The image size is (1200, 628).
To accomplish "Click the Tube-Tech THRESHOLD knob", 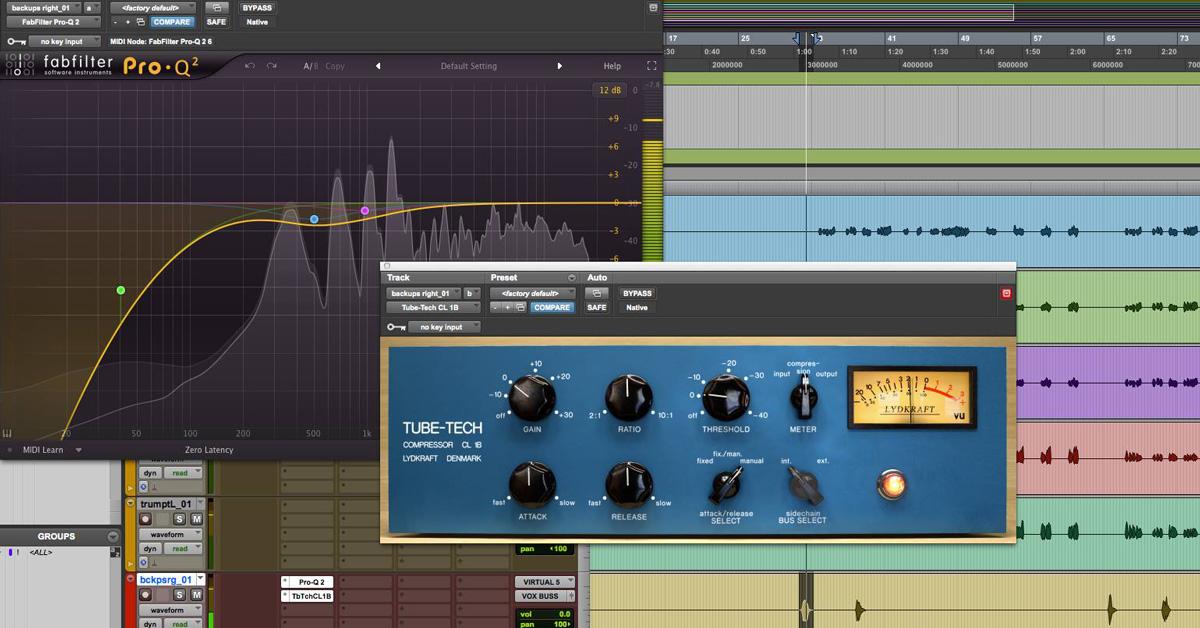I will point(726,397).
